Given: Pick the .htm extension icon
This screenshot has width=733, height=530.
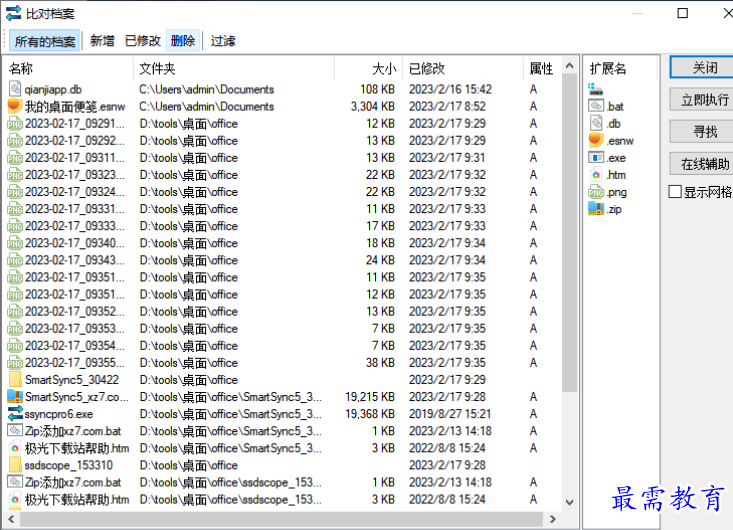Looking at the screenshot, I should click(596, 175).
